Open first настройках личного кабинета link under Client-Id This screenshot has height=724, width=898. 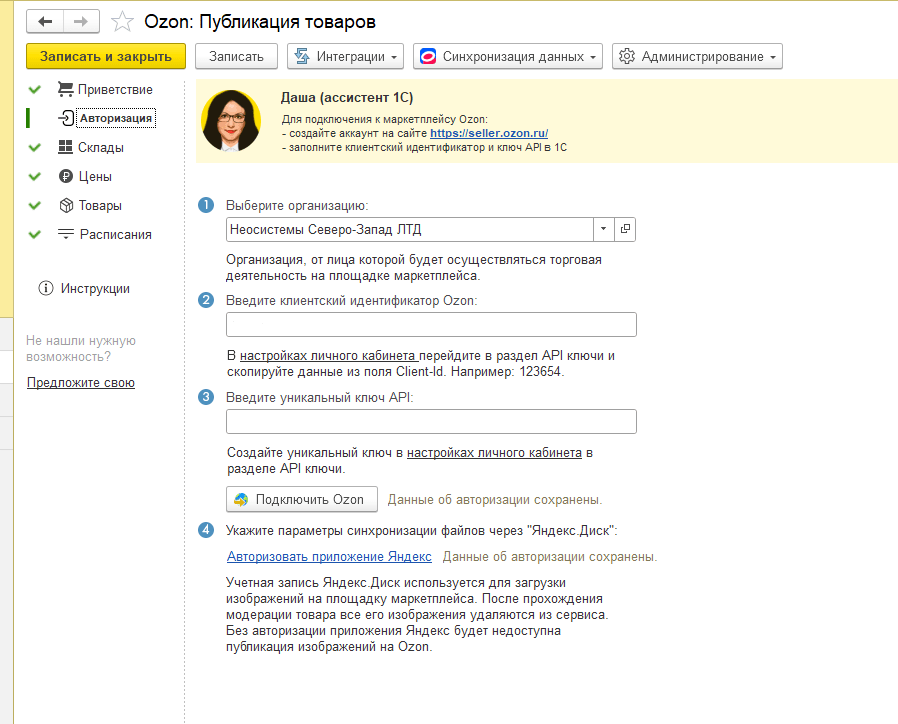click(x=329, y=356)
